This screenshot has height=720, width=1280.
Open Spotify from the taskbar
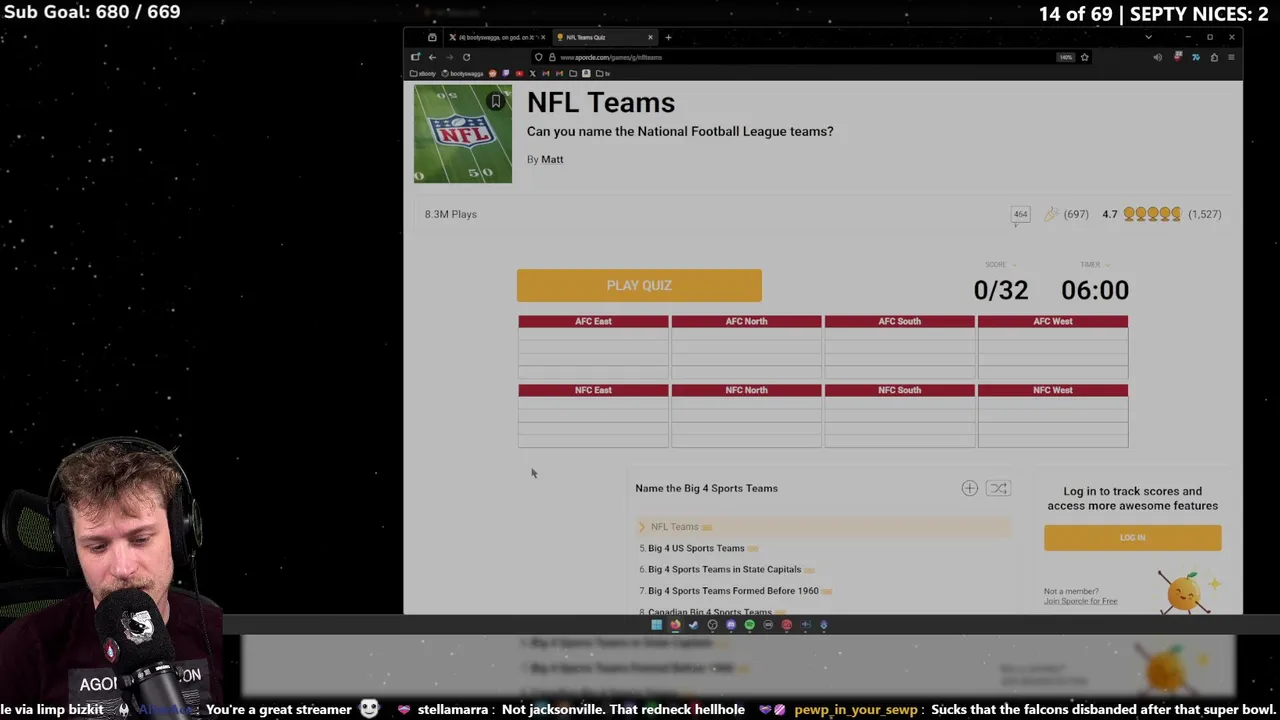749,625
